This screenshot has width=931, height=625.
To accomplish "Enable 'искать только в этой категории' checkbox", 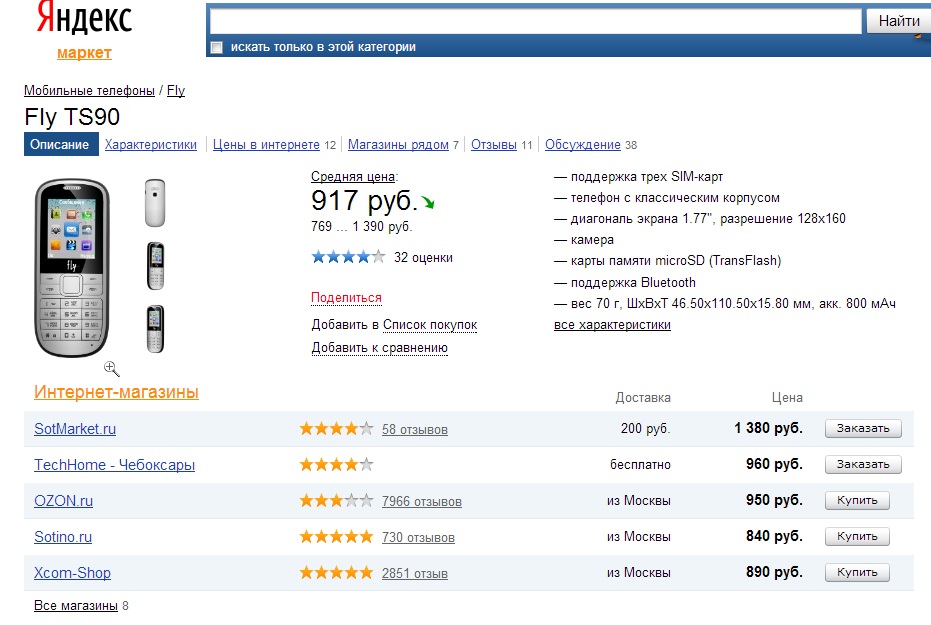I will pos(217,47).
